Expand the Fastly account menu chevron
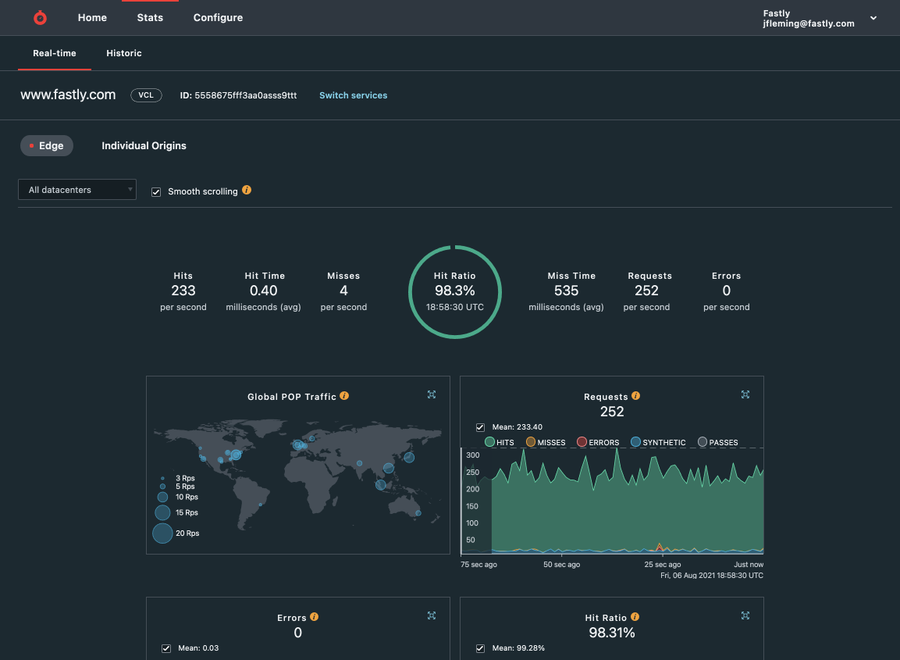900x660 pixels. click(x=873, y=18)
